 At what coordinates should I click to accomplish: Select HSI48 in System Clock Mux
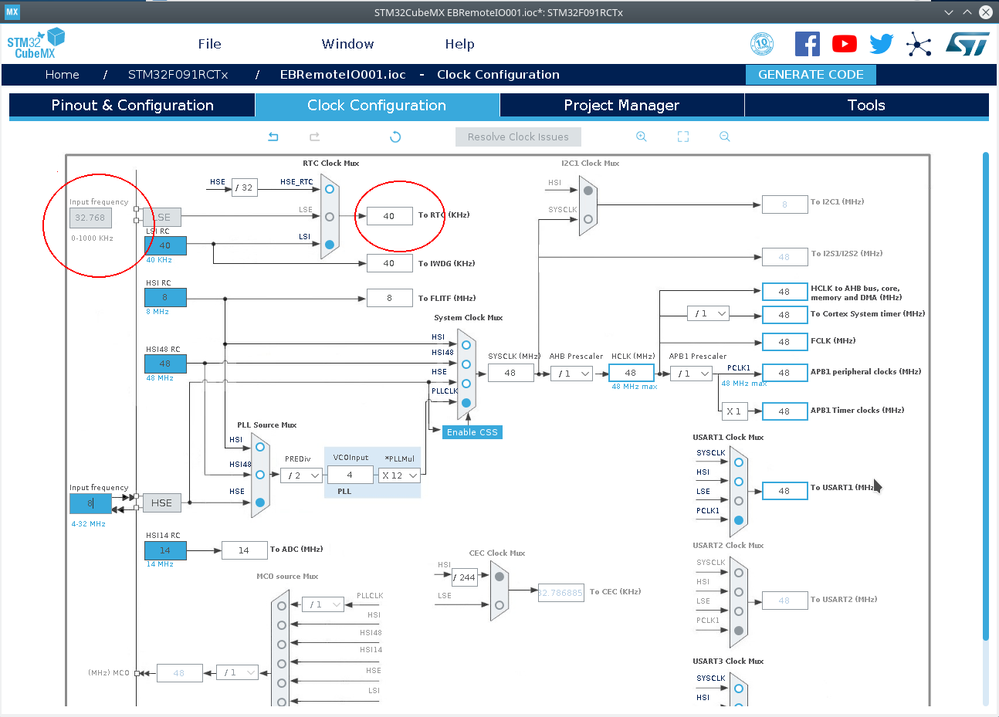(x=466, y=364)
